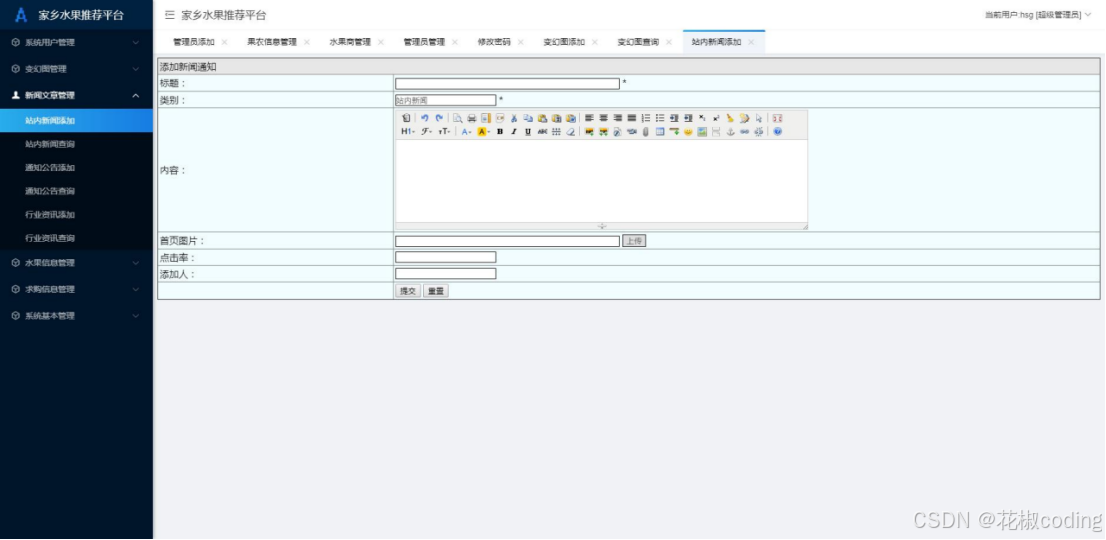Open the editor about/help icon
This screenshot has height=540, width=1106.
pyautogui.click(x=777, y=131)
